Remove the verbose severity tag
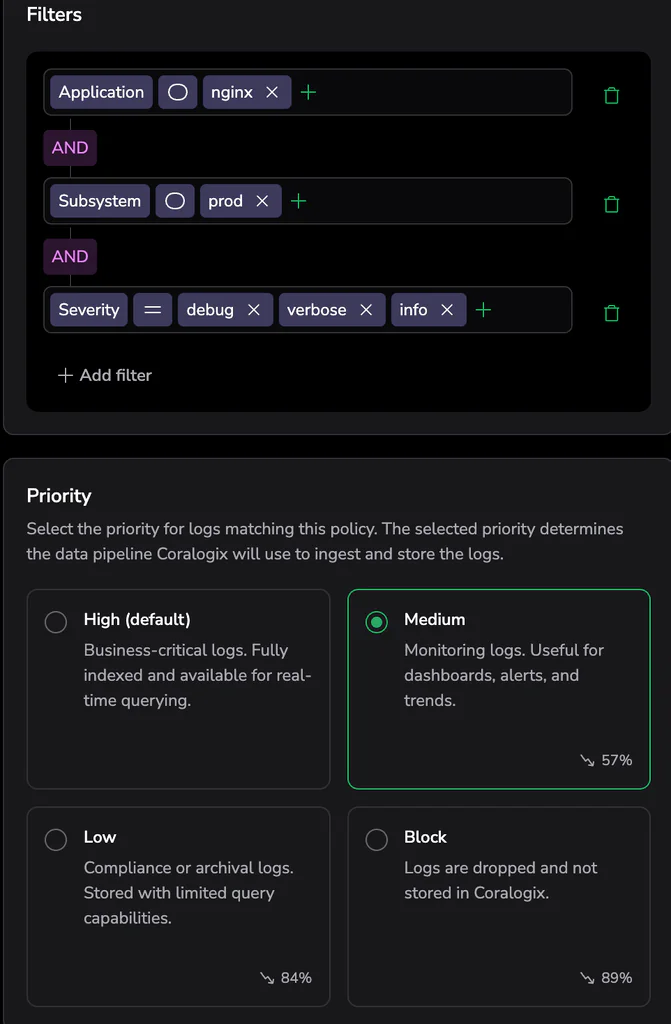This screenshot has width=671, height=1024. 366,310
